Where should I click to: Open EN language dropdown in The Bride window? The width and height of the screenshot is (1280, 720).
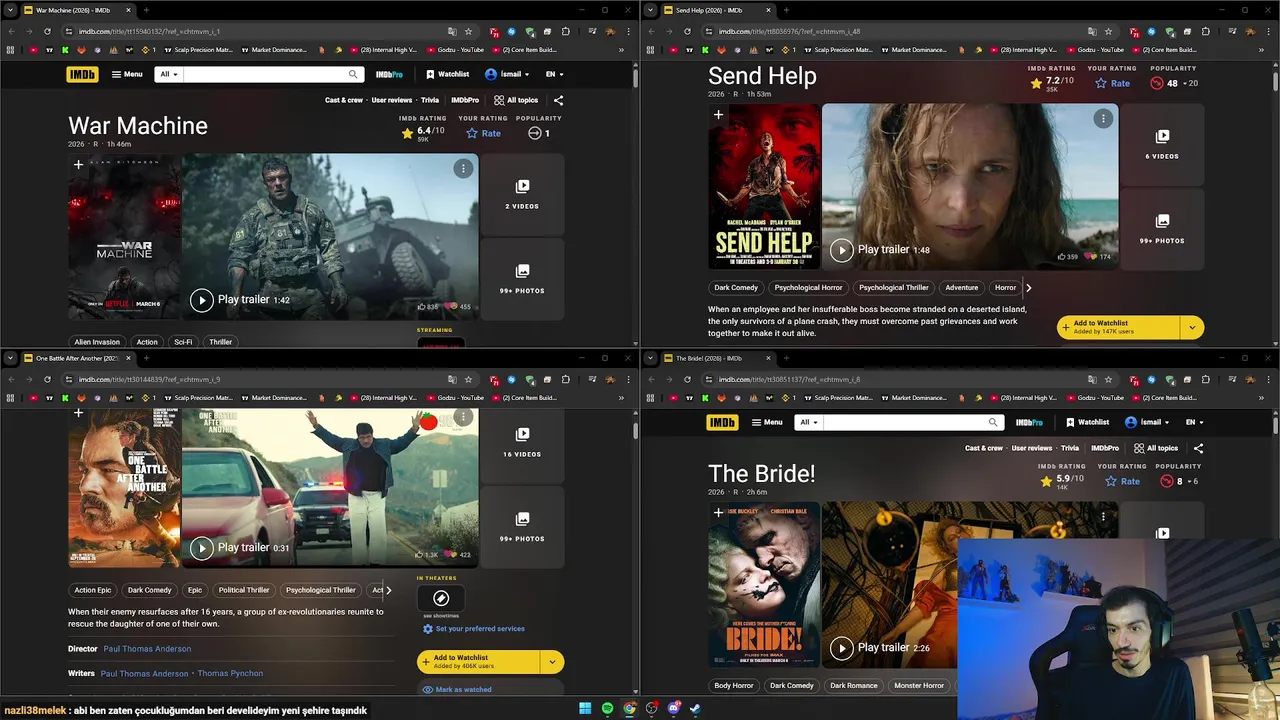[1194, 422]
